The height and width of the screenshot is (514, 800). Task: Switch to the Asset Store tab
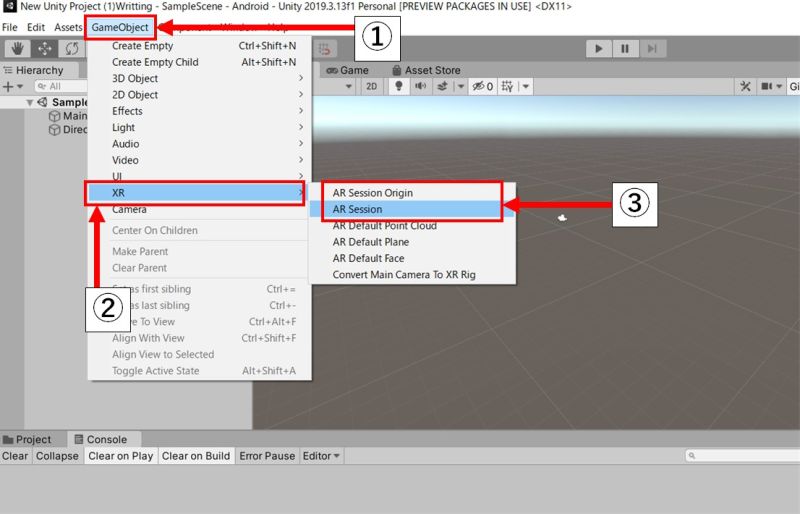coord(426,70)
